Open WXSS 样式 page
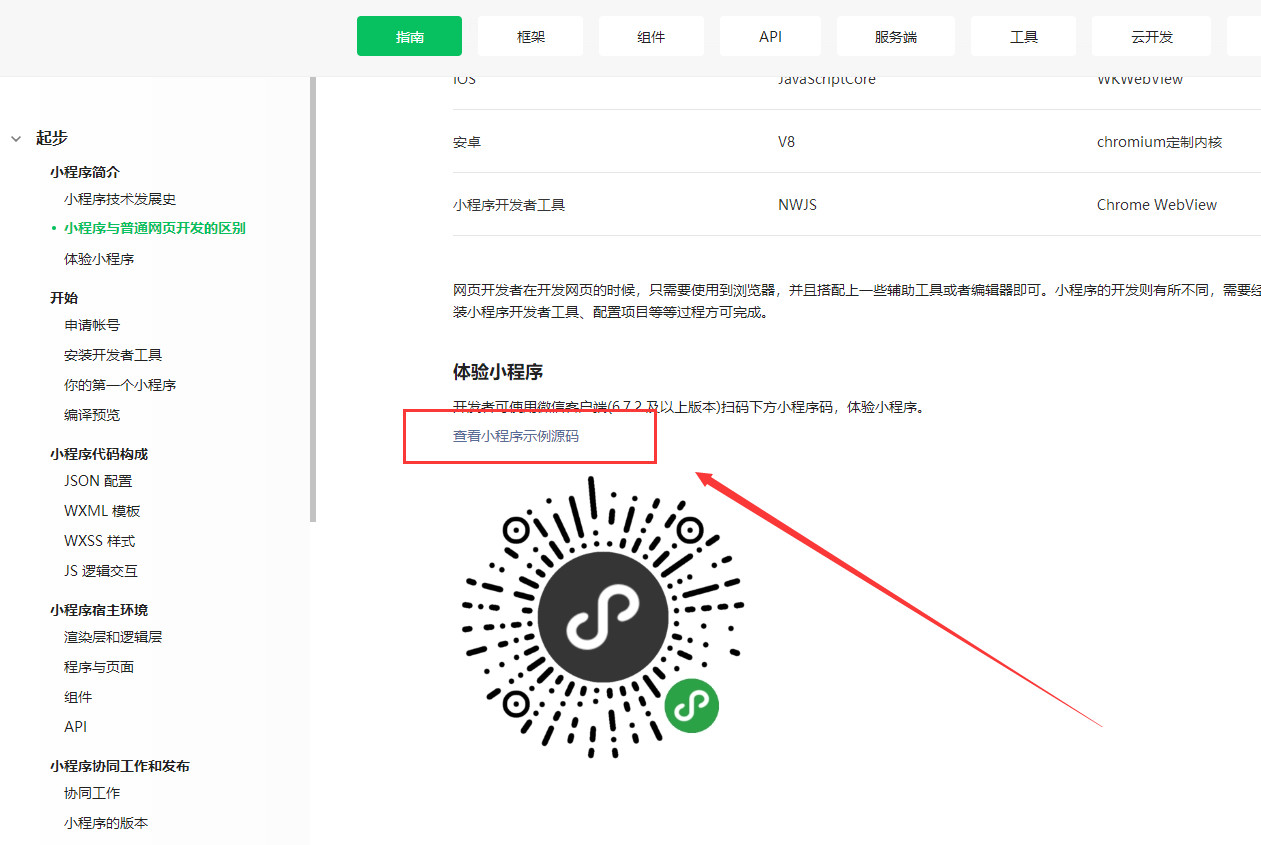 pos(99,541)
